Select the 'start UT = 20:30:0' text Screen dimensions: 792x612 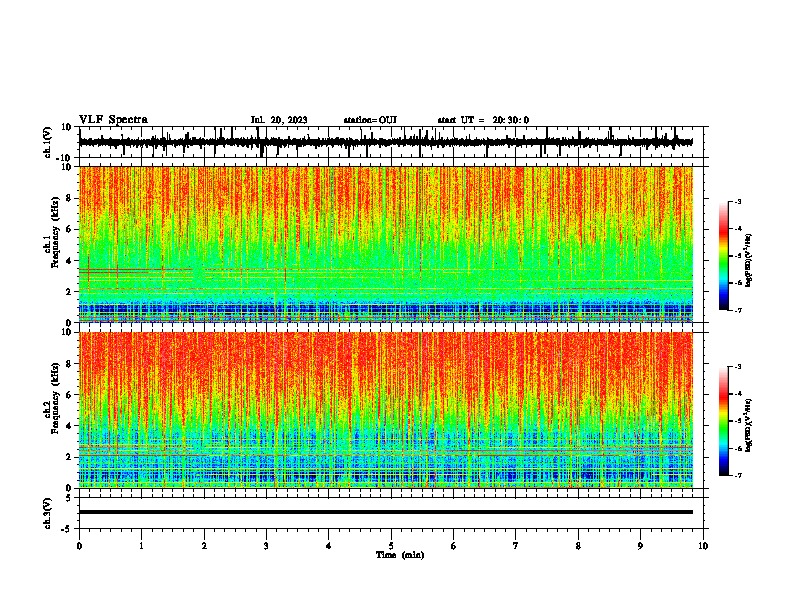point(483,120)
